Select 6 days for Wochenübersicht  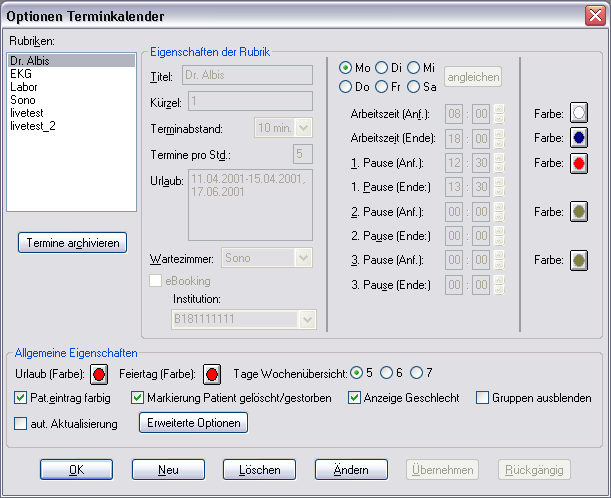(386, 373)
